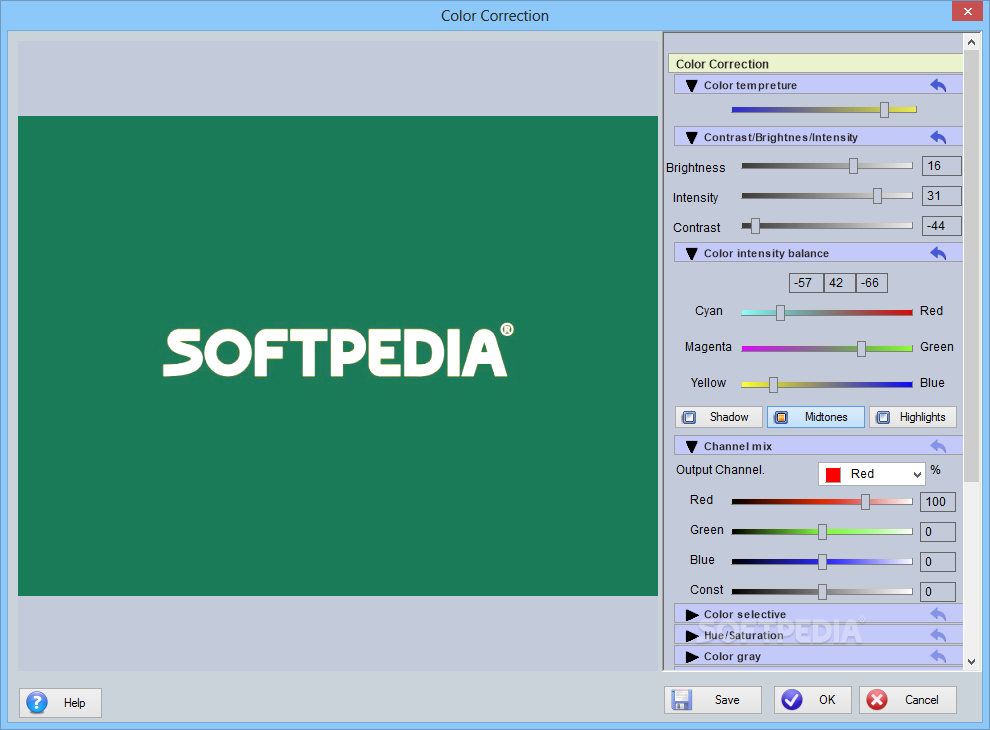
Task: Click the Const slider handle
Action: [822, 592]
